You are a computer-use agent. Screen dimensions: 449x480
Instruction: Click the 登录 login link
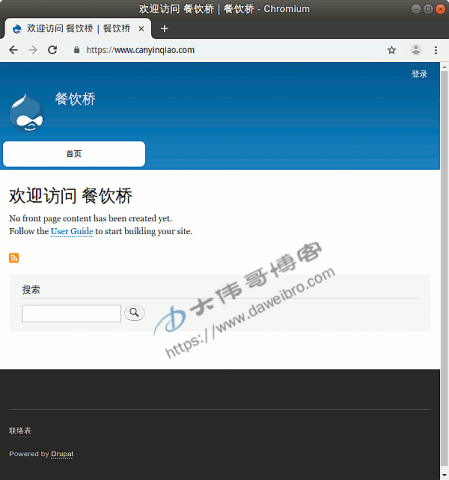pyautogui.click(x=419, y=74)
